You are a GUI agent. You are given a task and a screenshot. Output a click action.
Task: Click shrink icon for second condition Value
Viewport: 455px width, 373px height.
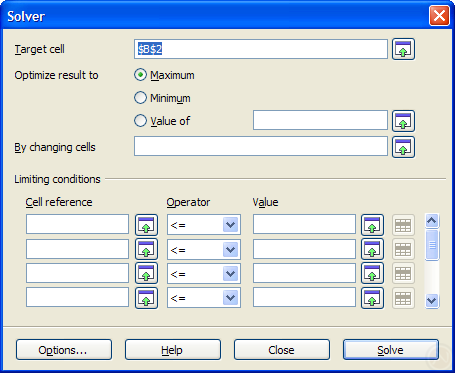(372, 249)
